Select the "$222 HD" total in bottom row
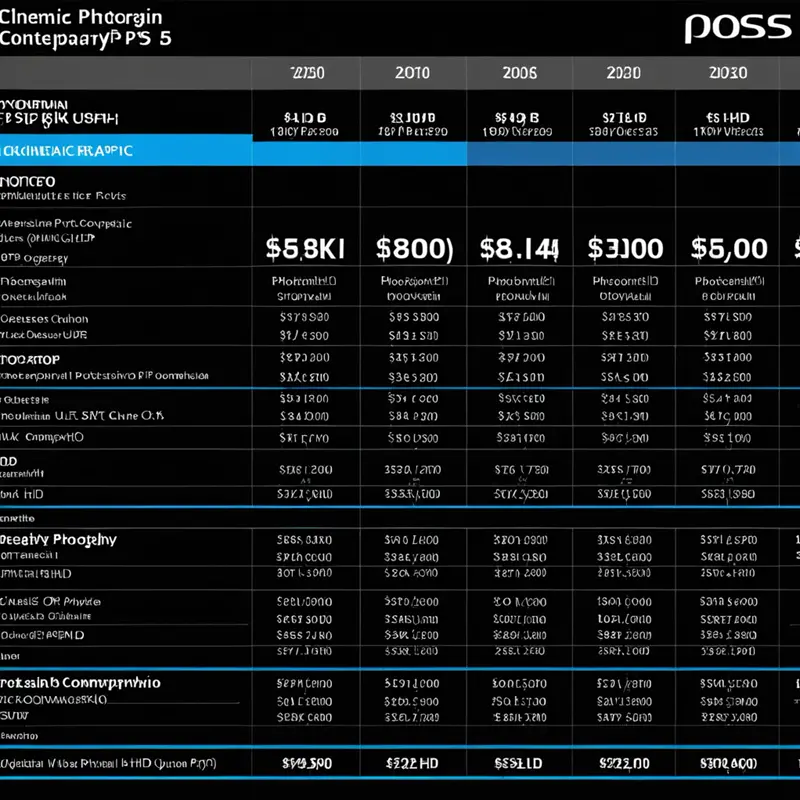800x800 pixels. [x=412, y=763]
